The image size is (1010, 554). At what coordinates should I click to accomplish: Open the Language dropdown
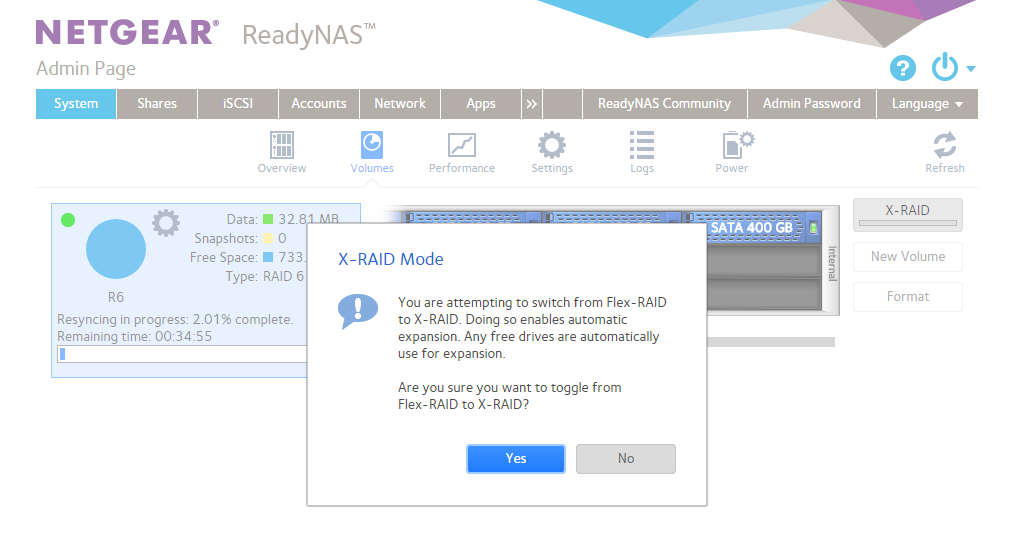click(927, 104)
